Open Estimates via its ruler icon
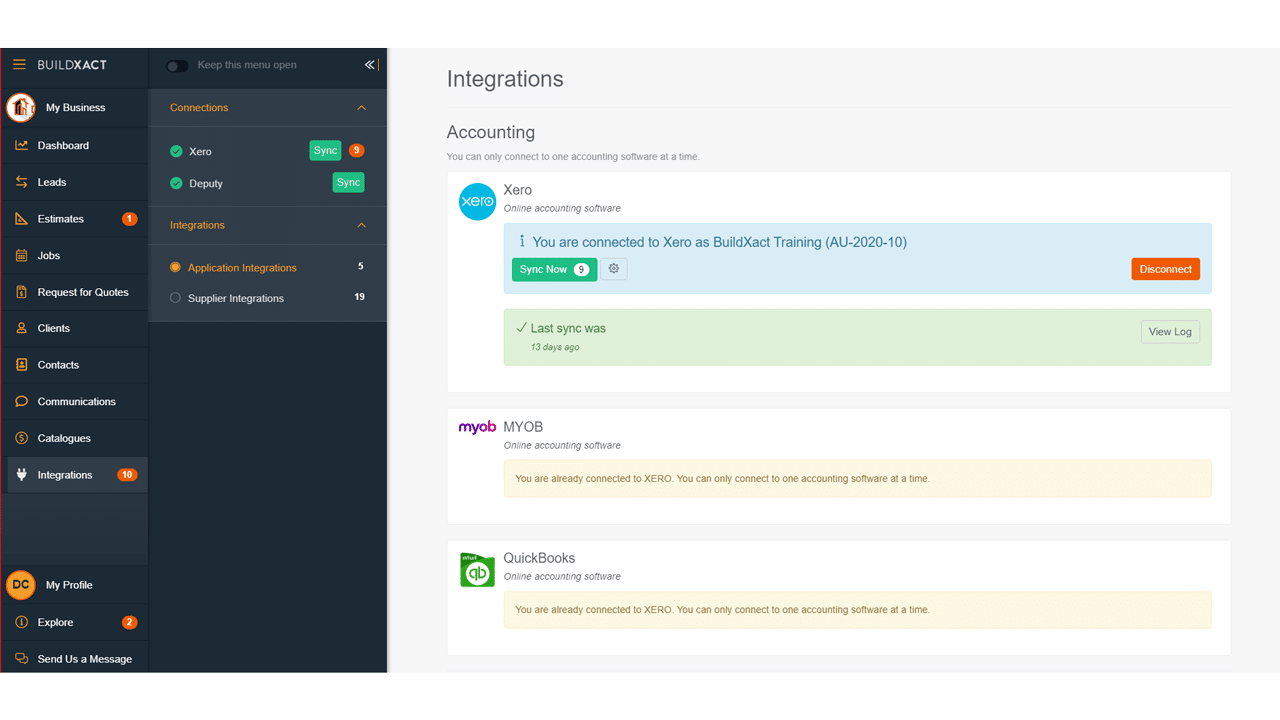This screenshot has height=720, width=1280. [x=21, y=219]
